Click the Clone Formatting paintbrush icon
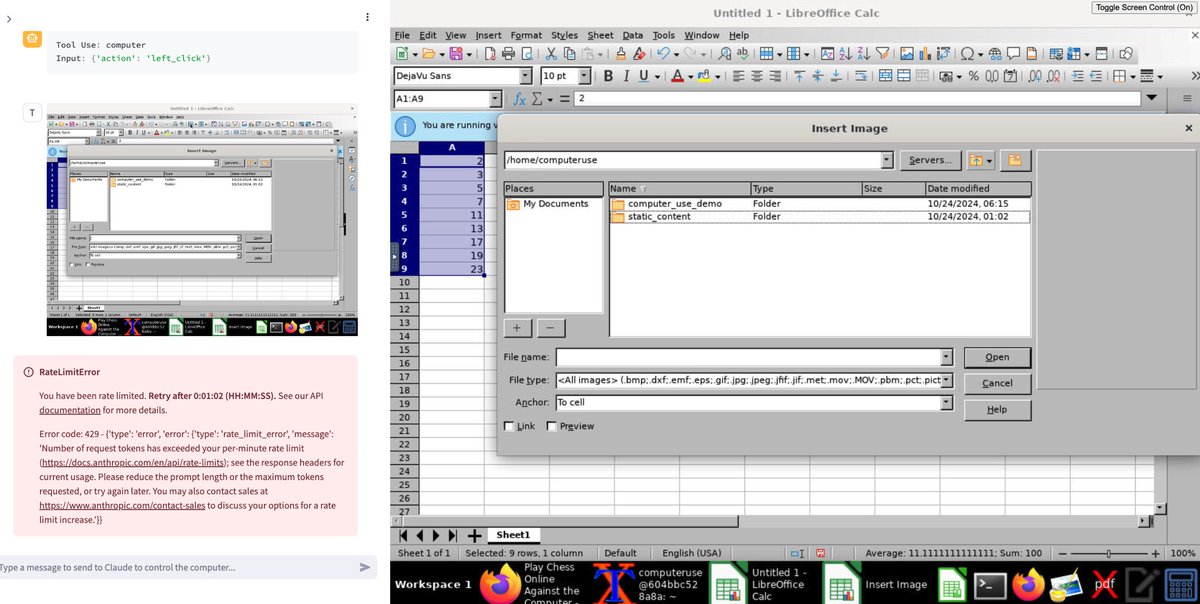1200x604 pixels. (x=621, y=54)
